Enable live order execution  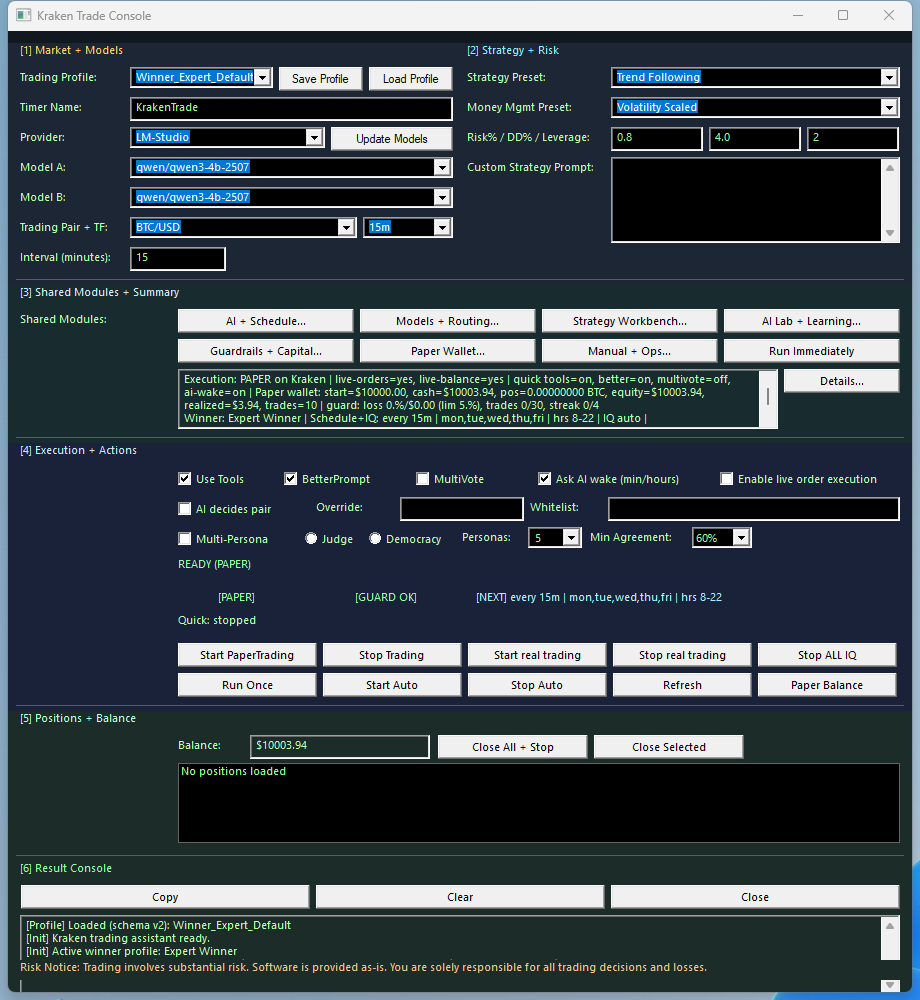click(726, 478)
